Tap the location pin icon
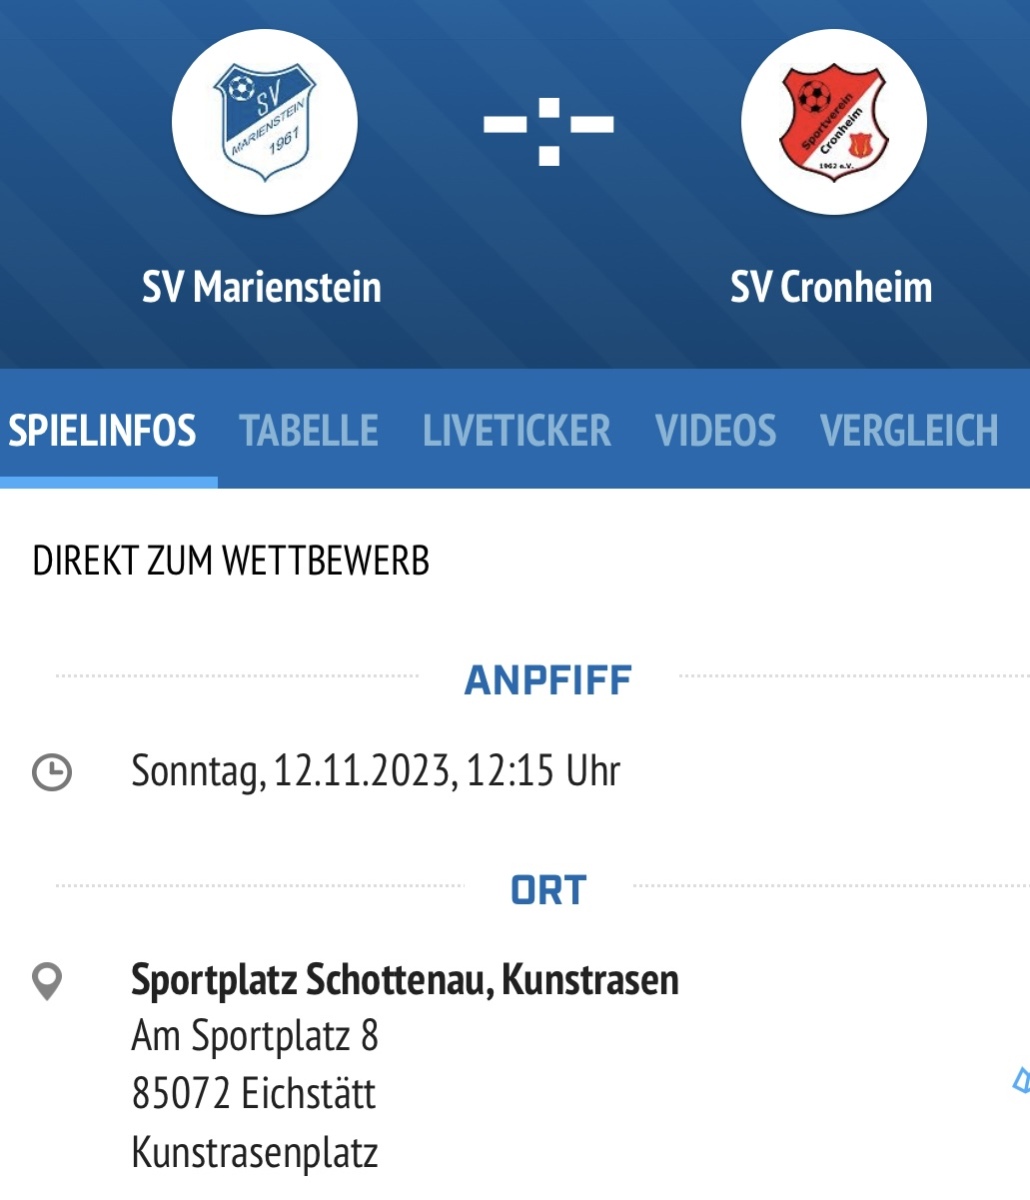The image size is (1030, 1200). pos(47,982)
